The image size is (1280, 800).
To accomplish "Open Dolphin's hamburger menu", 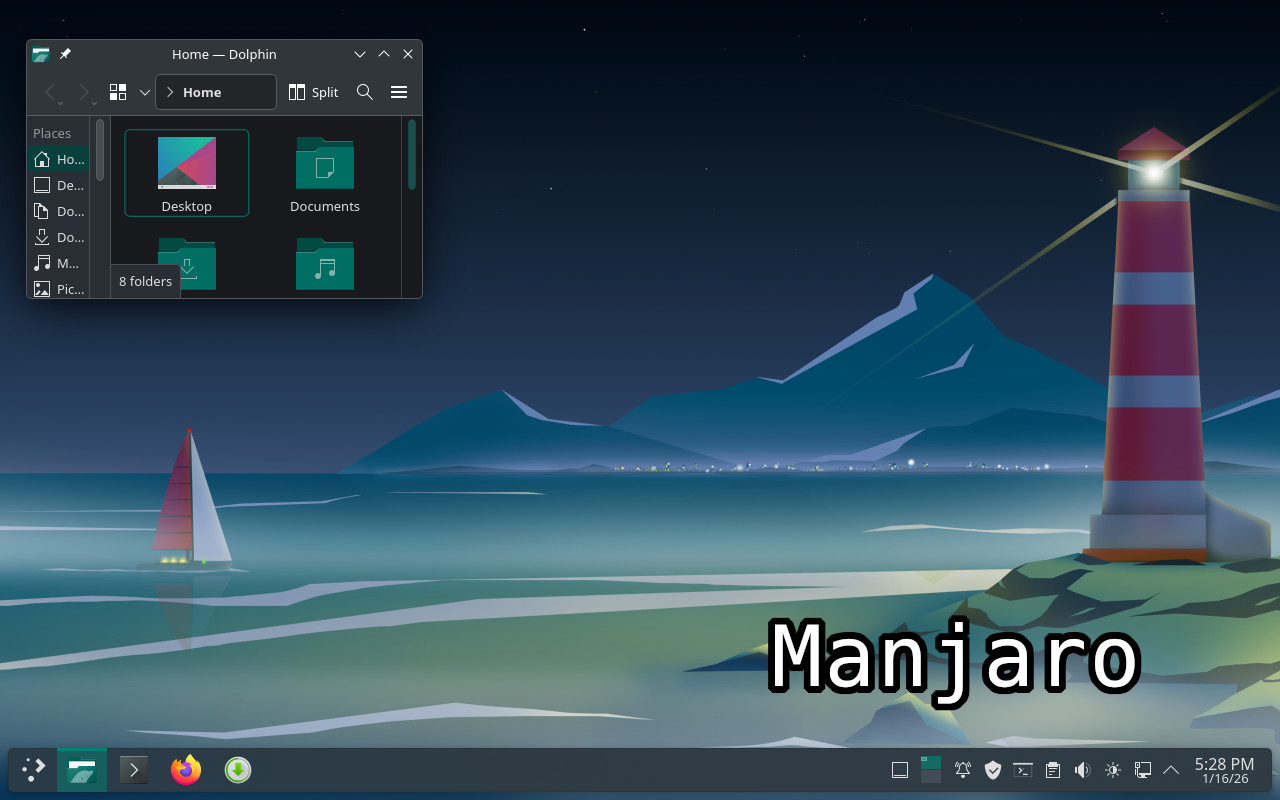I will tap(399, 92).
